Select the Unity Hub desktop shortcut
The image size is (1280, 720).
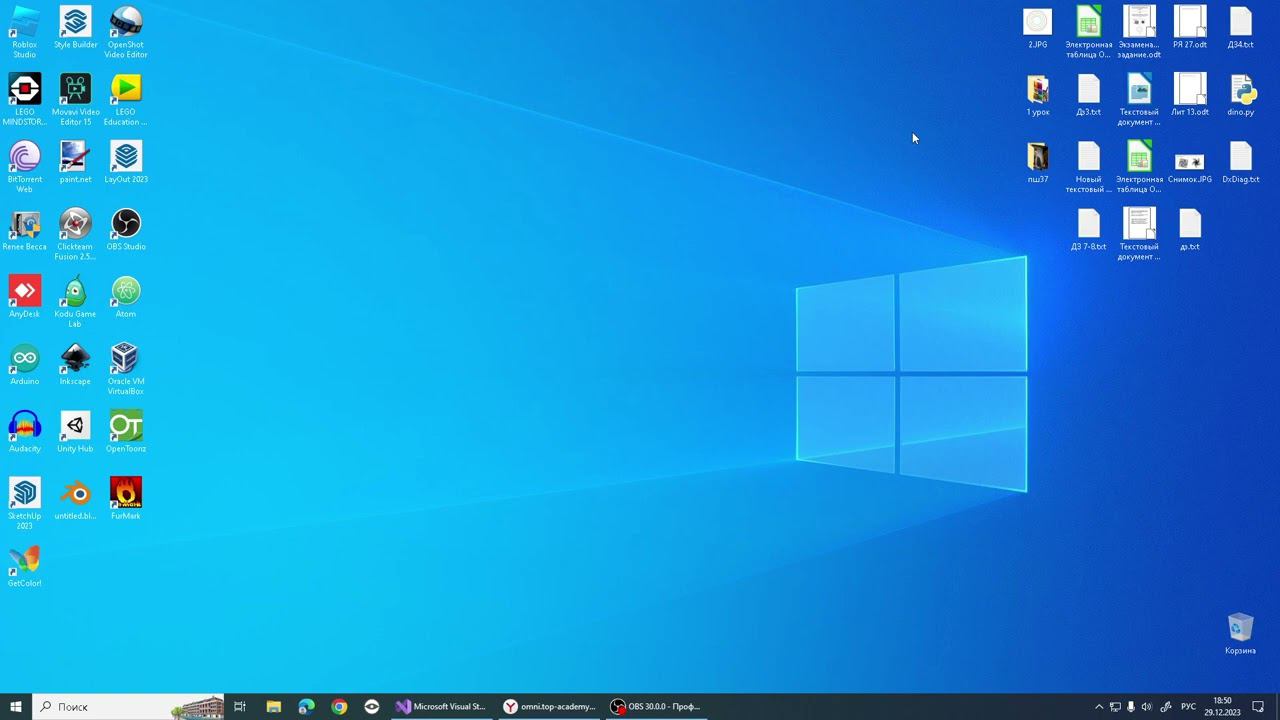[75, 430]
